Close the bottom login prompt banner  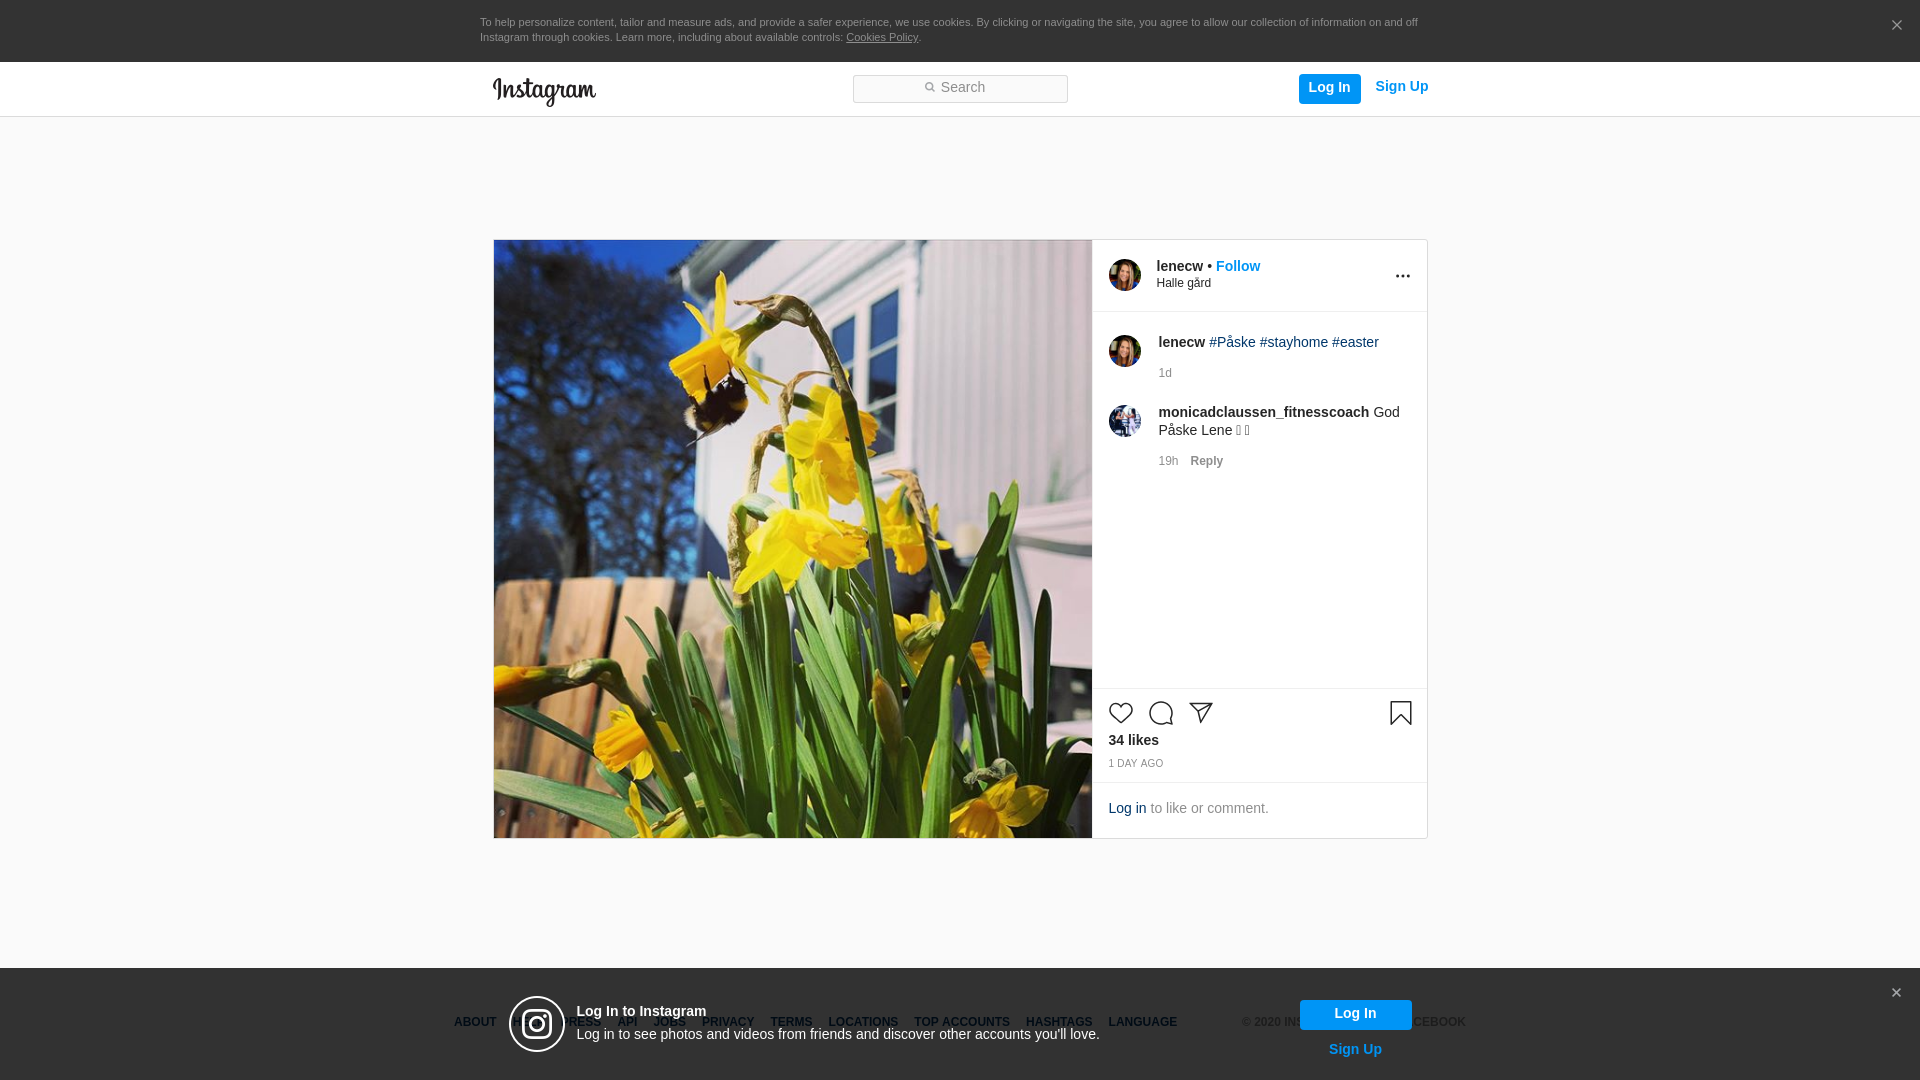pos(1896,993)
